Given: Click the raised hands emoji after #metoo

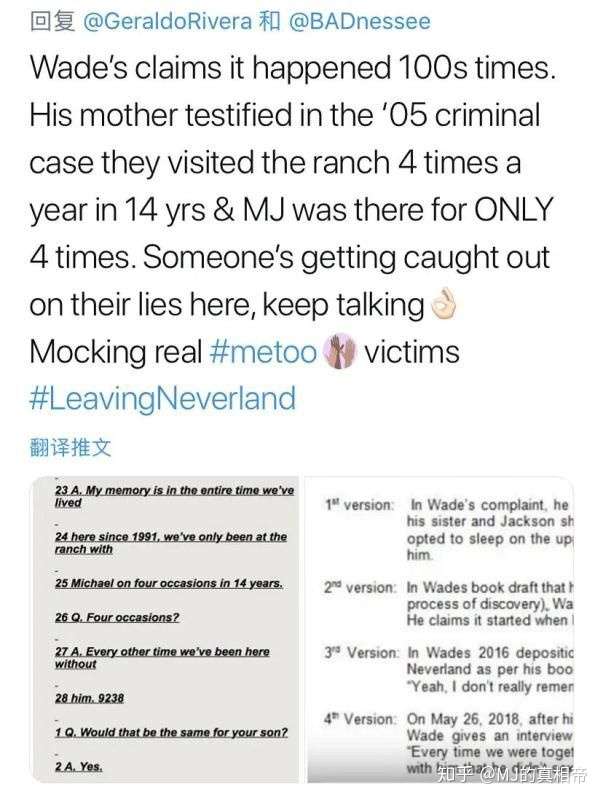Looking at the screenshot, I should [x=340, y=351].
